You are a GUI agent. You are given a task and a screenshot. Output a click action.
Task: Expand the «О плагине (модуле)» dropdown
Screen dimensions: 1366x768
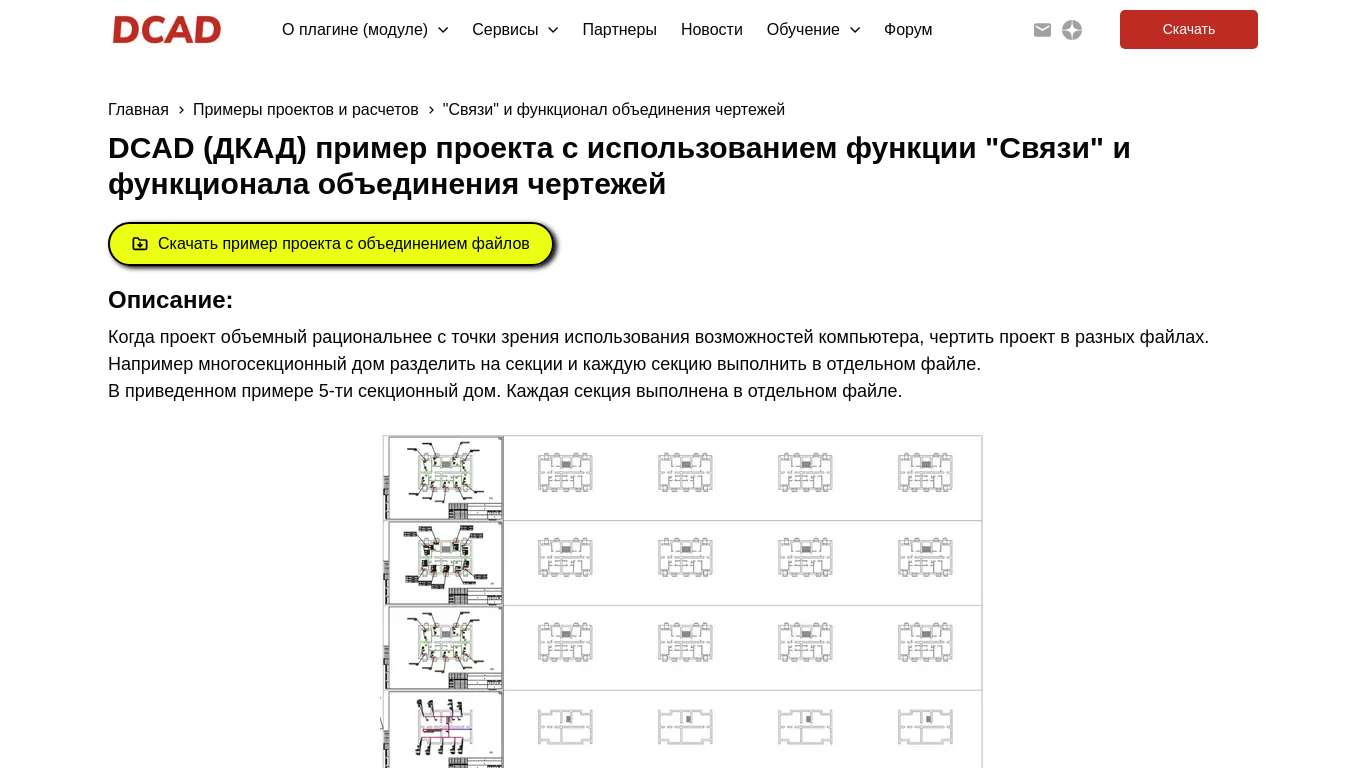(x=365, y=30)
